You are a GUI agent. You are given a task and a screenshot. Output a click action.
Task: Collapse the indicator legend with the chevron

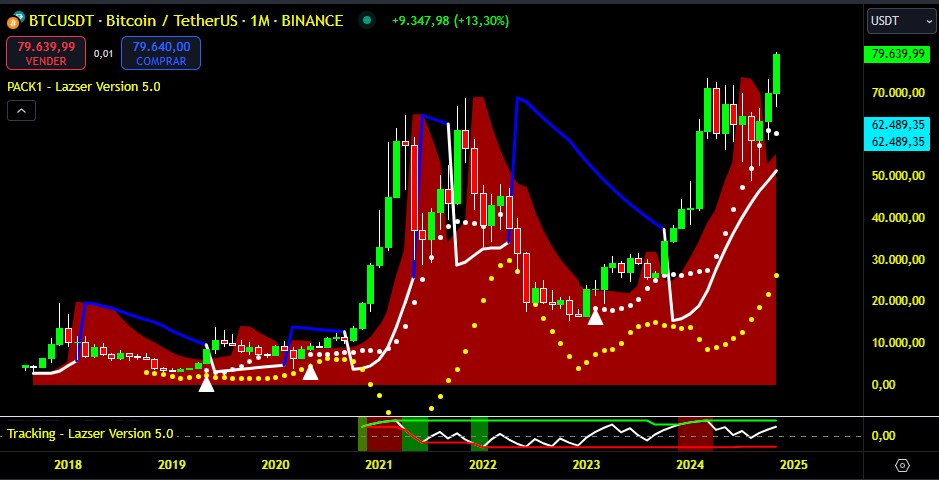pos(21,111)
